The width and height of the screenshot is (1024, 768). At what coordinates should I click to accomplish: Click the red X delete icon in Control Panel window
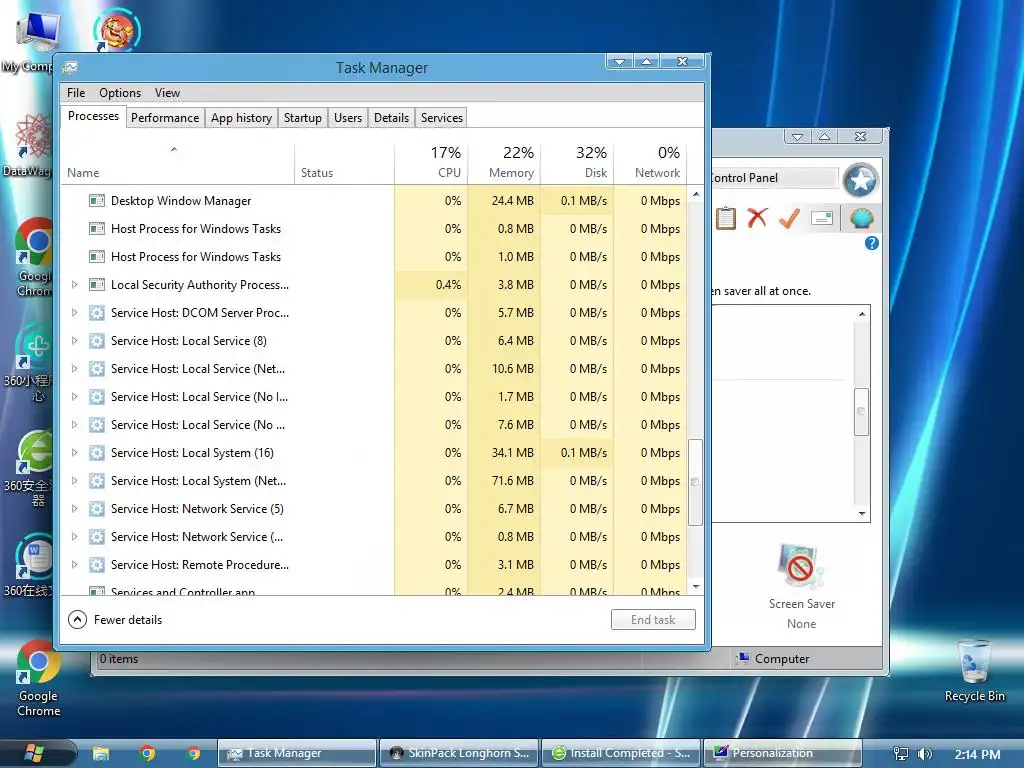pyautogui.click(x=757, y=218)
